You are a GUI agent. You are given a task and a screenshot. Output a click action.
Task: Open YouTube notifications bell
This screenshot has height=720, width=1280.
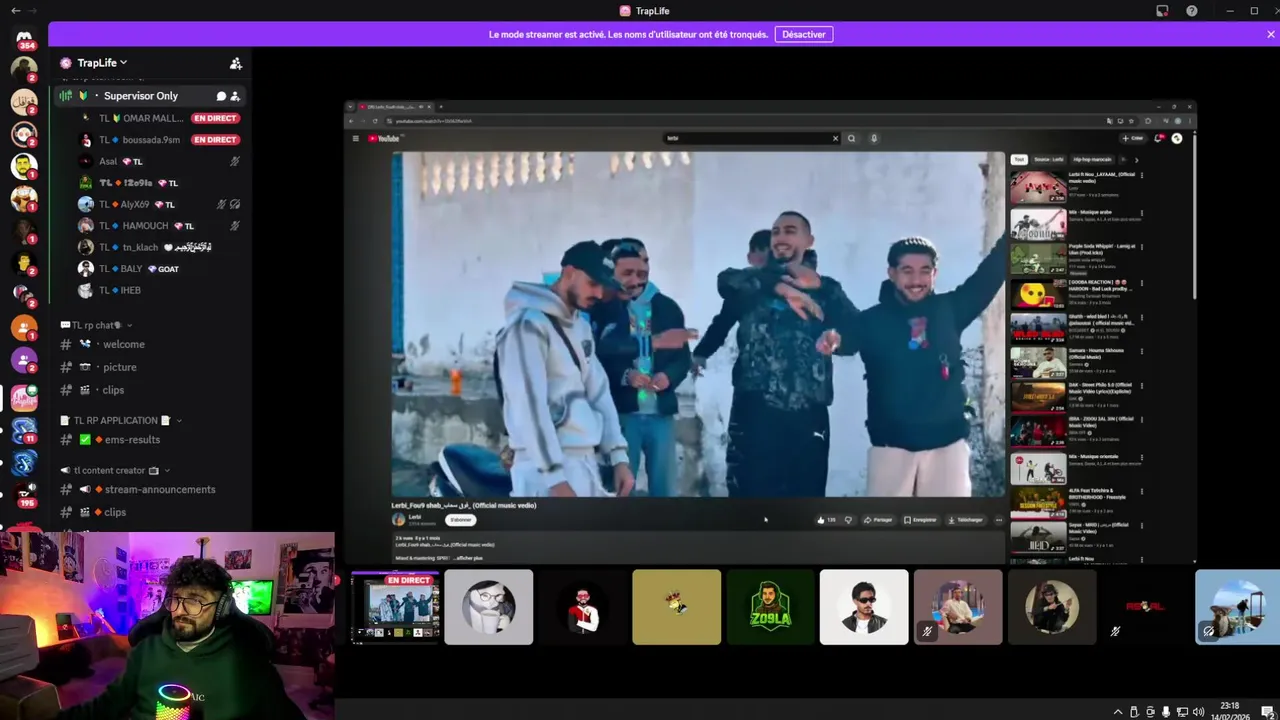[1159, 138]
